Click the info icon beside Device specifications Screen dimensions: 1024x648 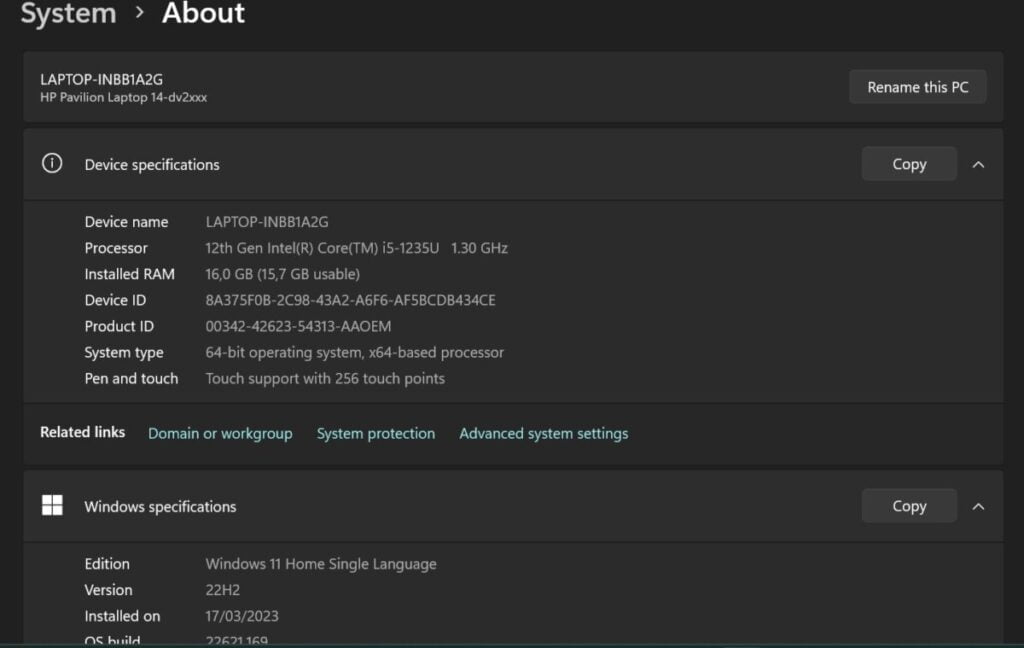coord(51,163)
